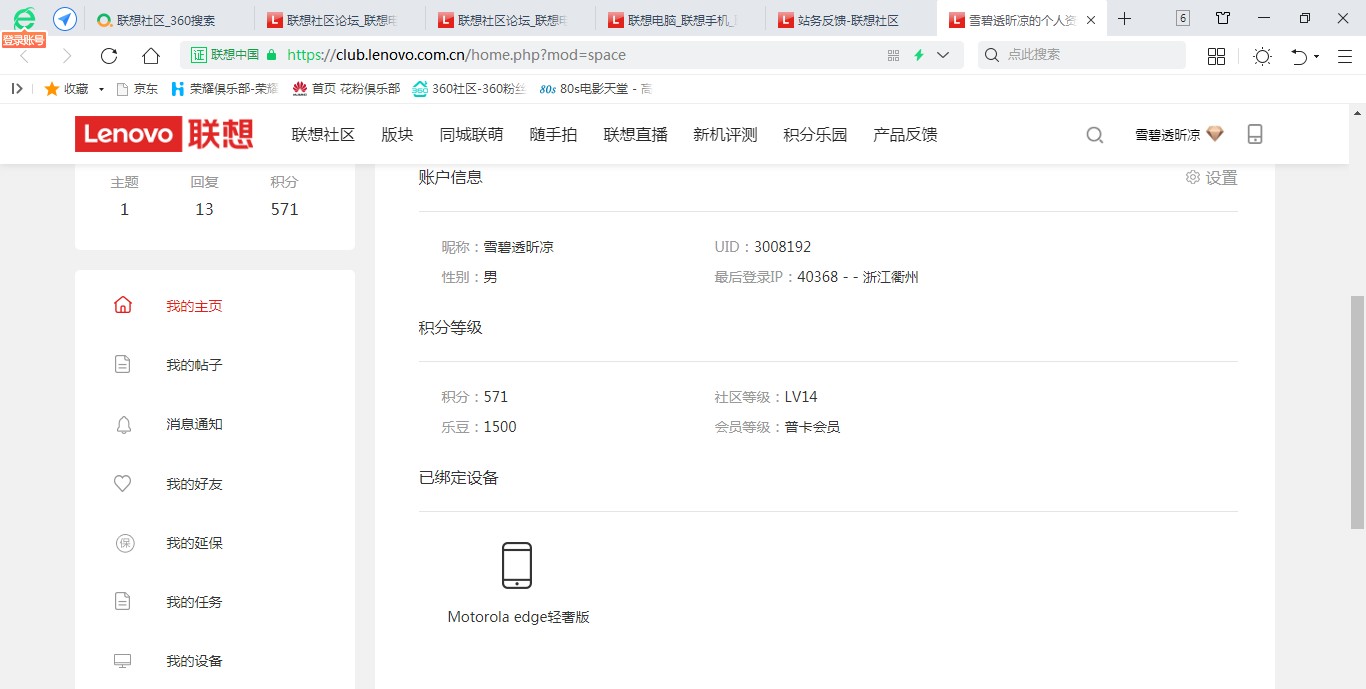Expand the undo closed tab dropdown arrow
This screenshot has height=689, width=1366.
(x=1316, y=56)
